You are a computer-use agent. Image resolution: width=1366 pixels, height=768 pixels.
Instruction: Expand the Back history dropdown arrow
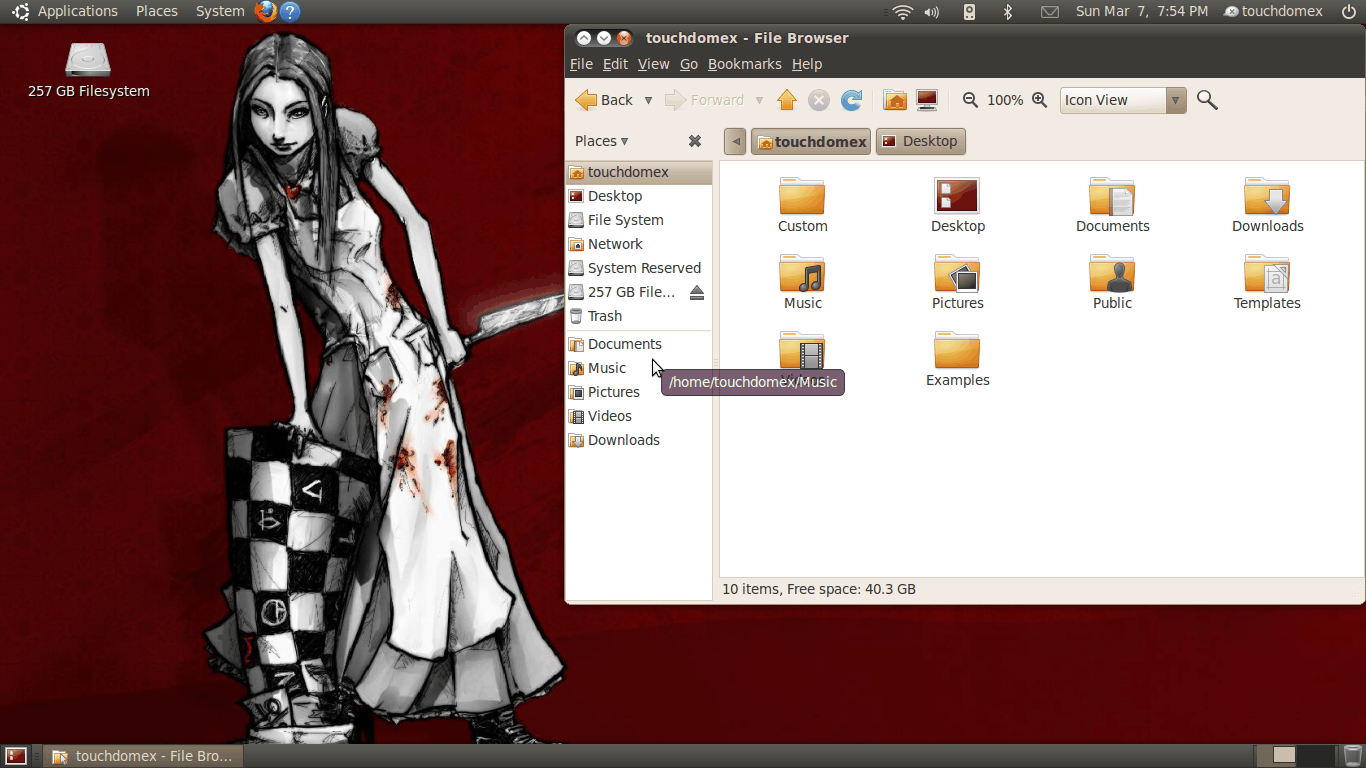(648, 100)
